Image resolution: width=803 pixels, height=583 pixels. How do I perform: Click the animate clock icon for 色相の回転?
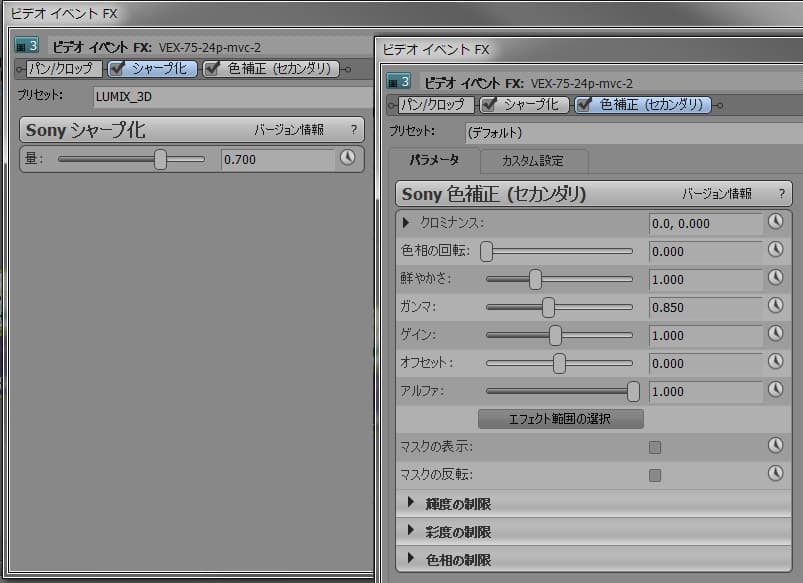point(775,251)
